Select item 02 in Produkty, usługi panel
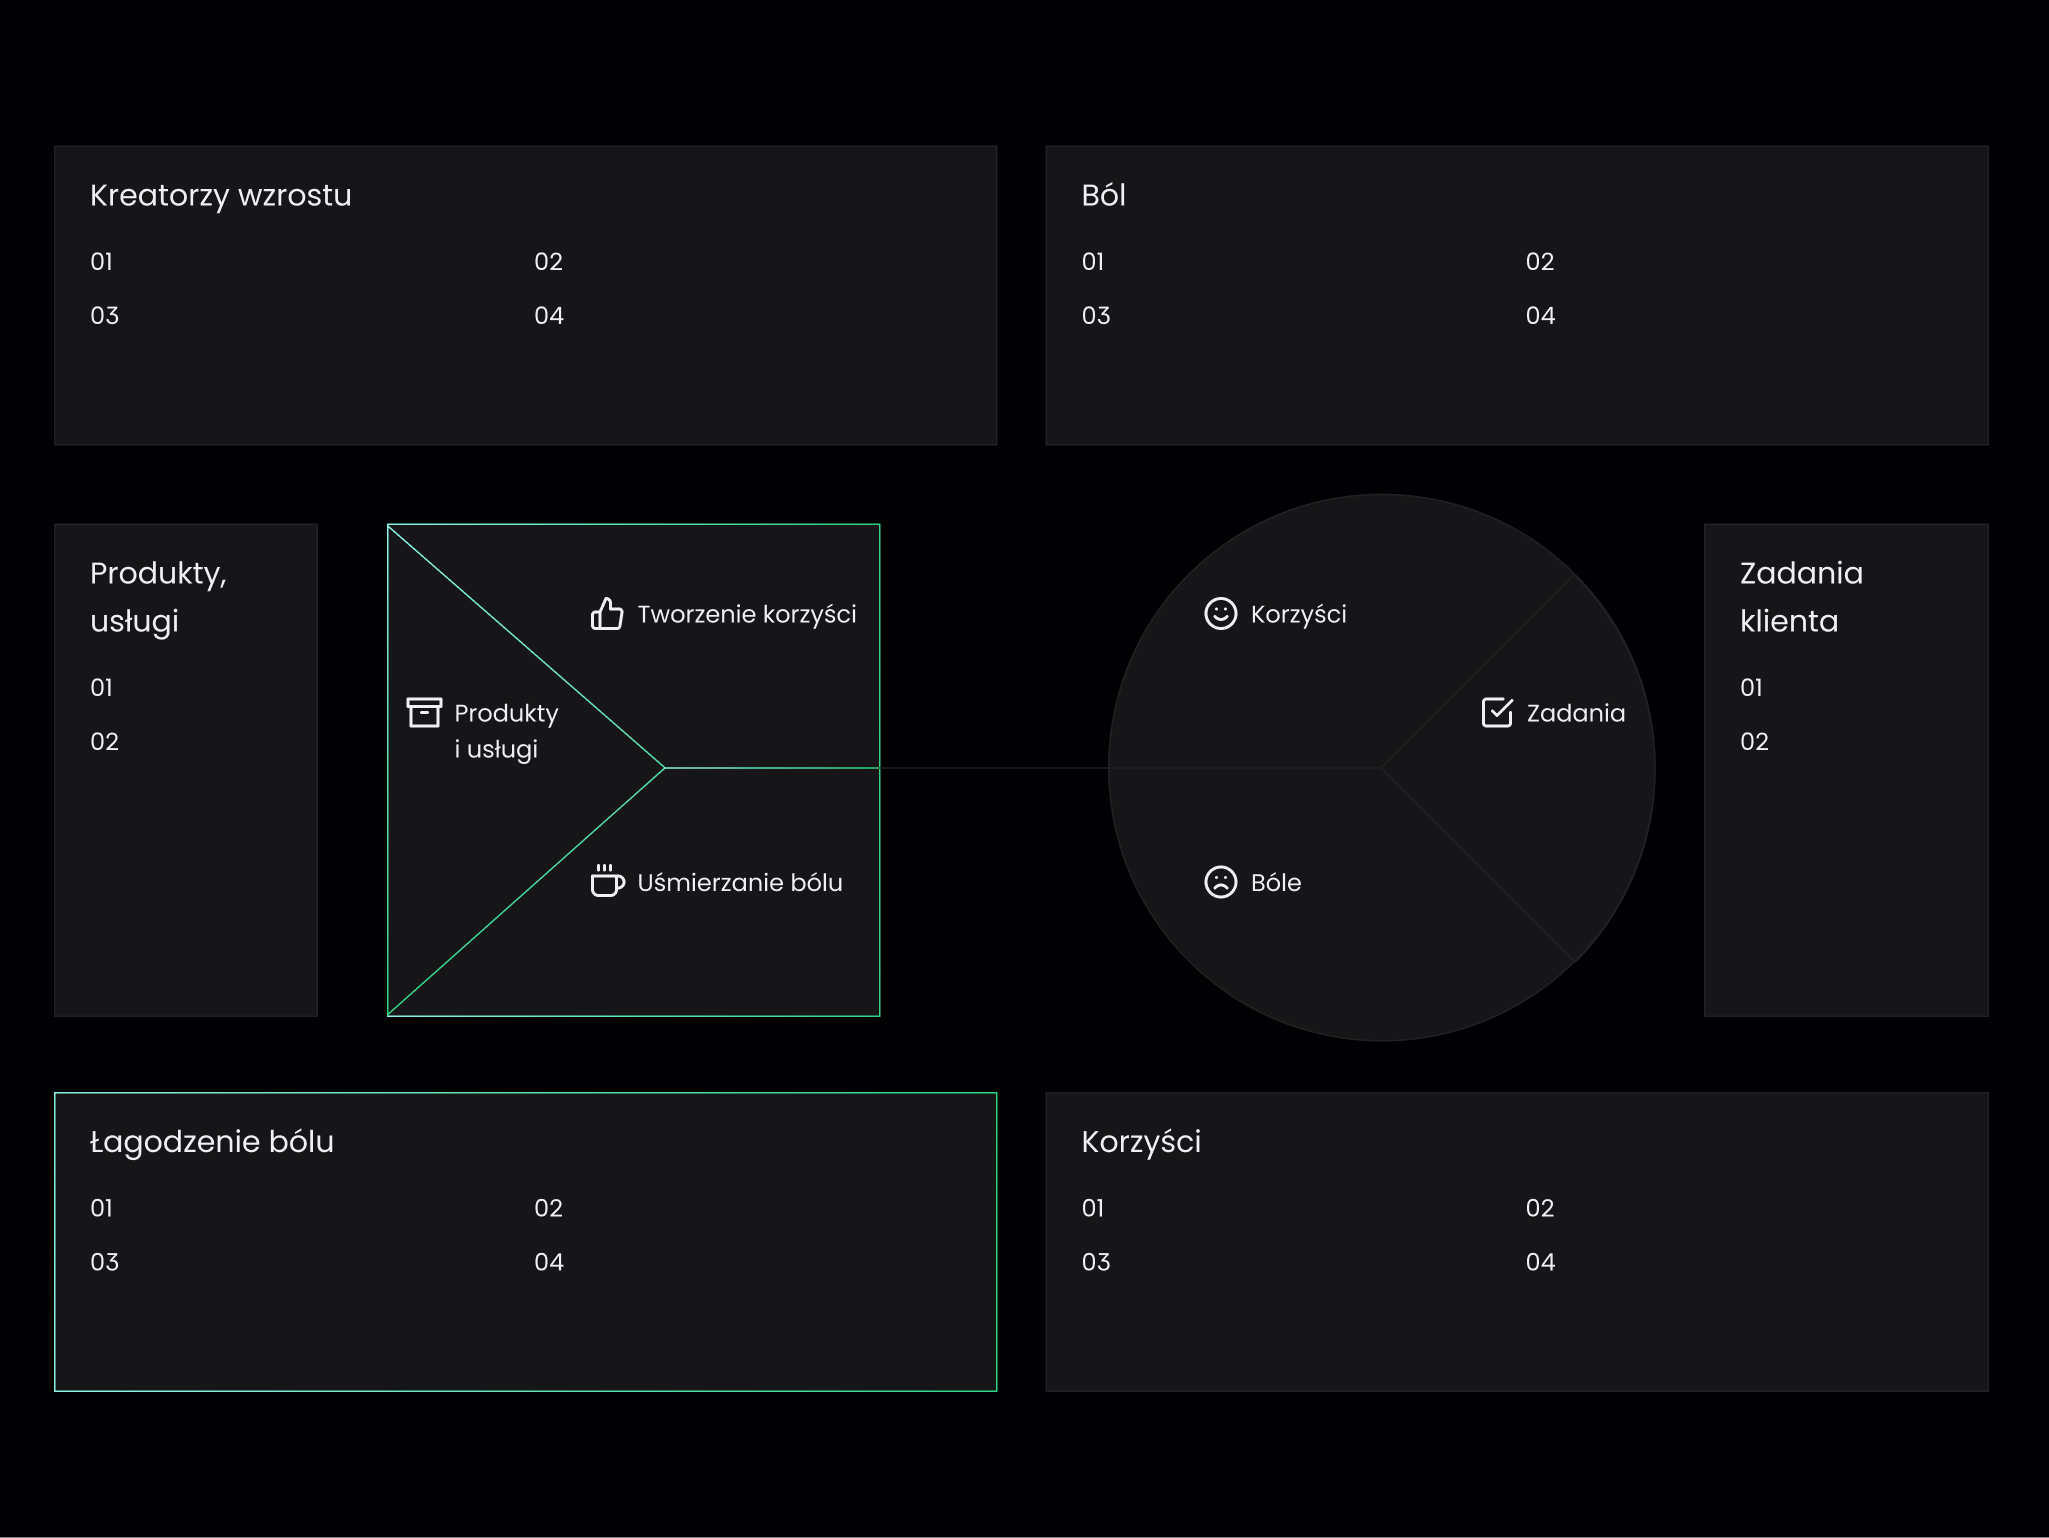Image resolution: width=2049 pixels, height=1538 pixels. [104, 742]
